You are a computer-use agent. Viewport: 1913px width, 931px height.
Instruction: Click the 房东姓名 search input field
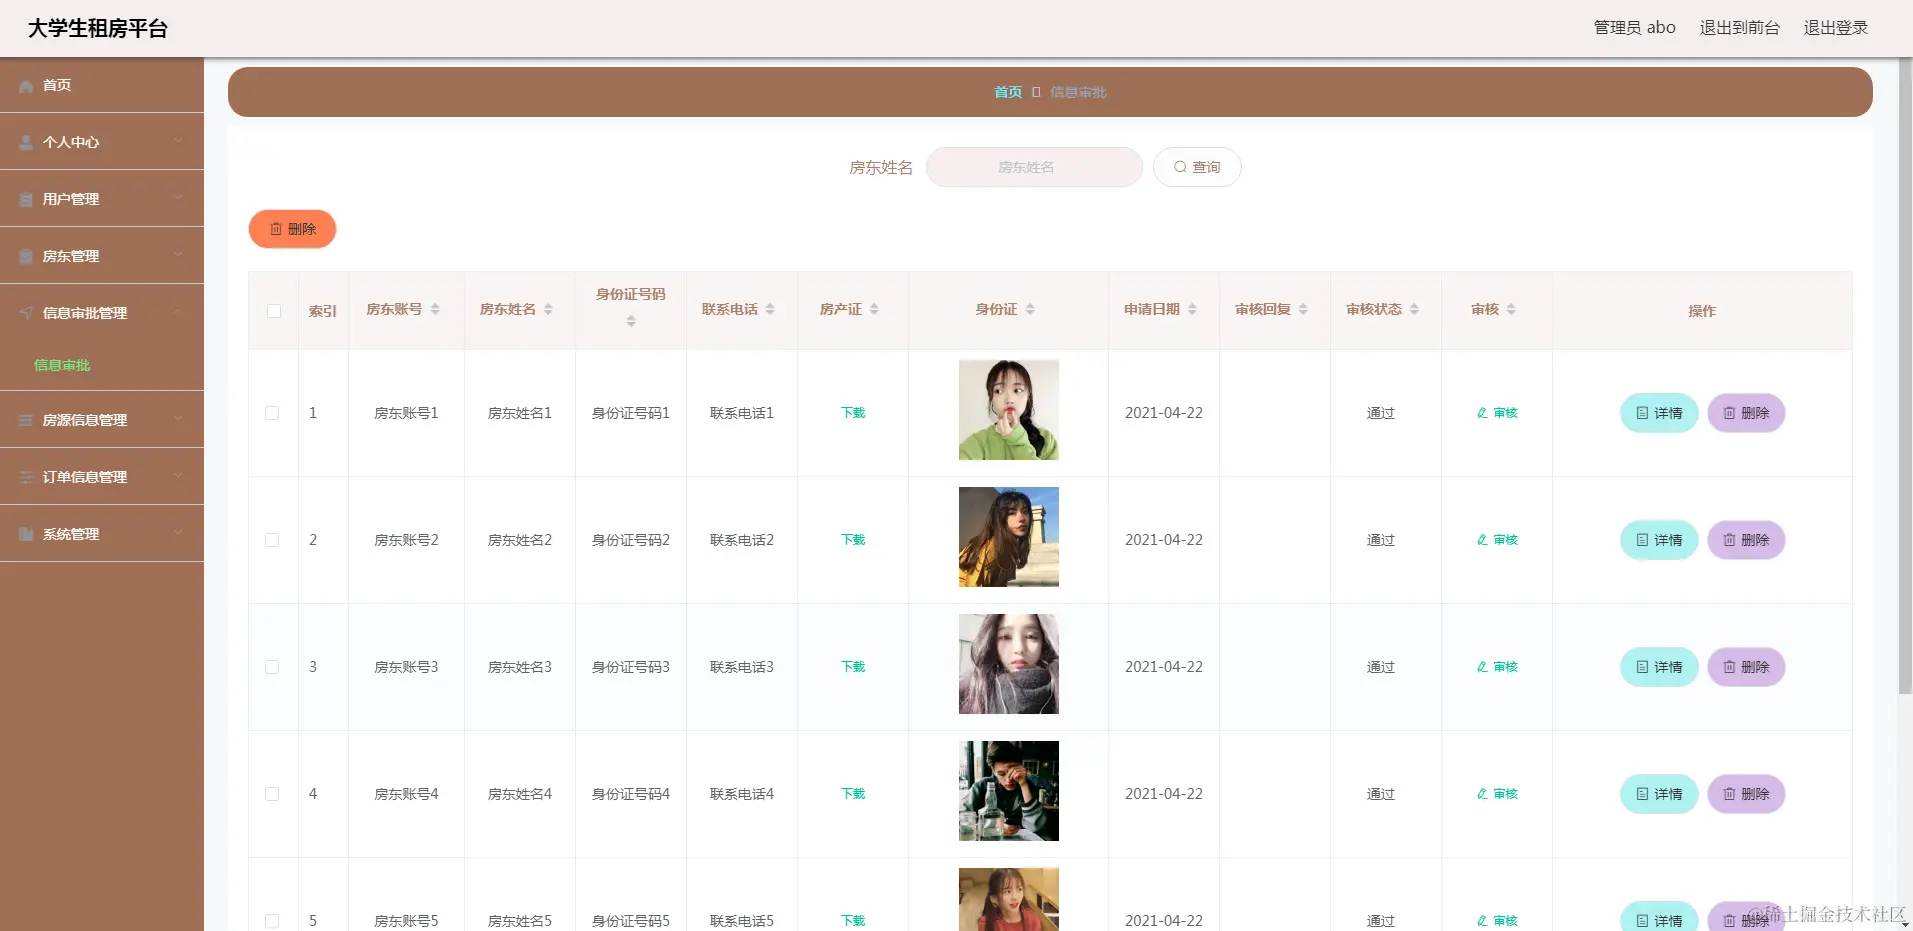1034,167
